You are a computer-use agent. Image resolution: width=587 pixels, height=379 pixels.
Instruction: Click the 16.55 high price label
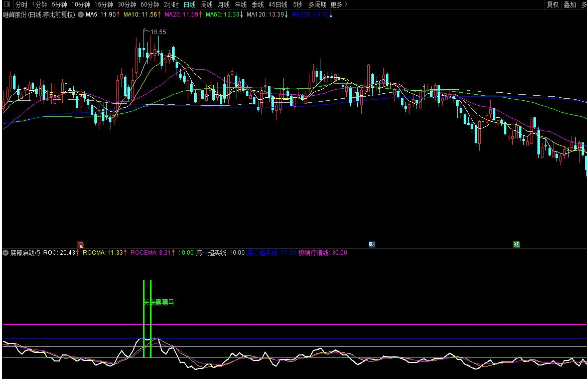158,32
